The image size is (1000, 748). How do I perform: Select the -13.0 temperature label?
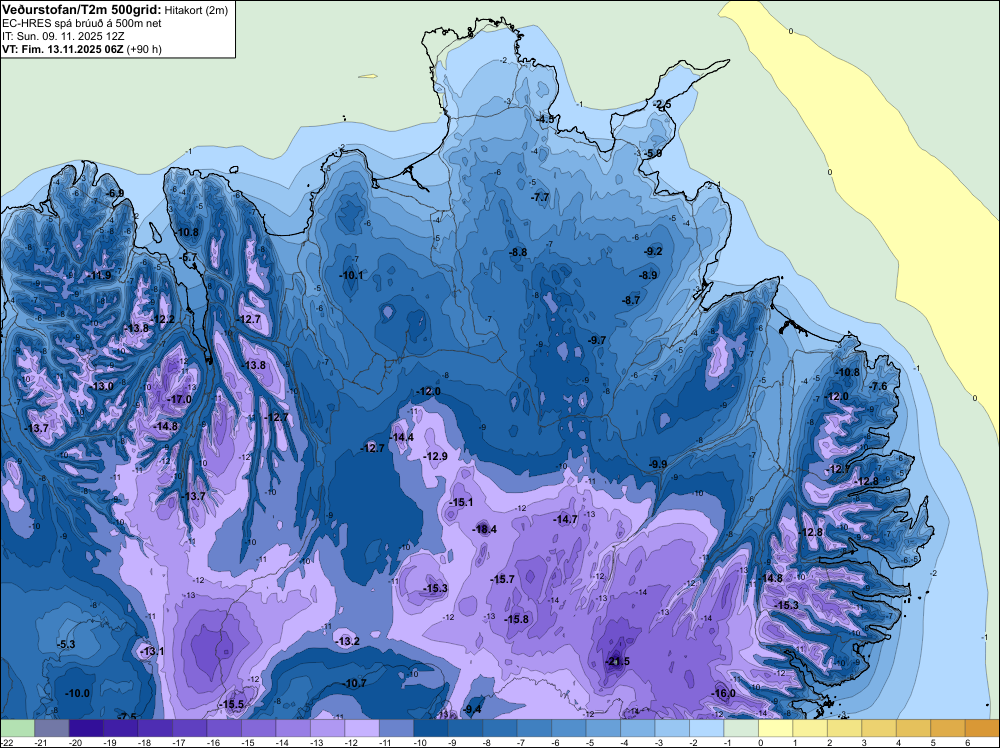(101, 386)
